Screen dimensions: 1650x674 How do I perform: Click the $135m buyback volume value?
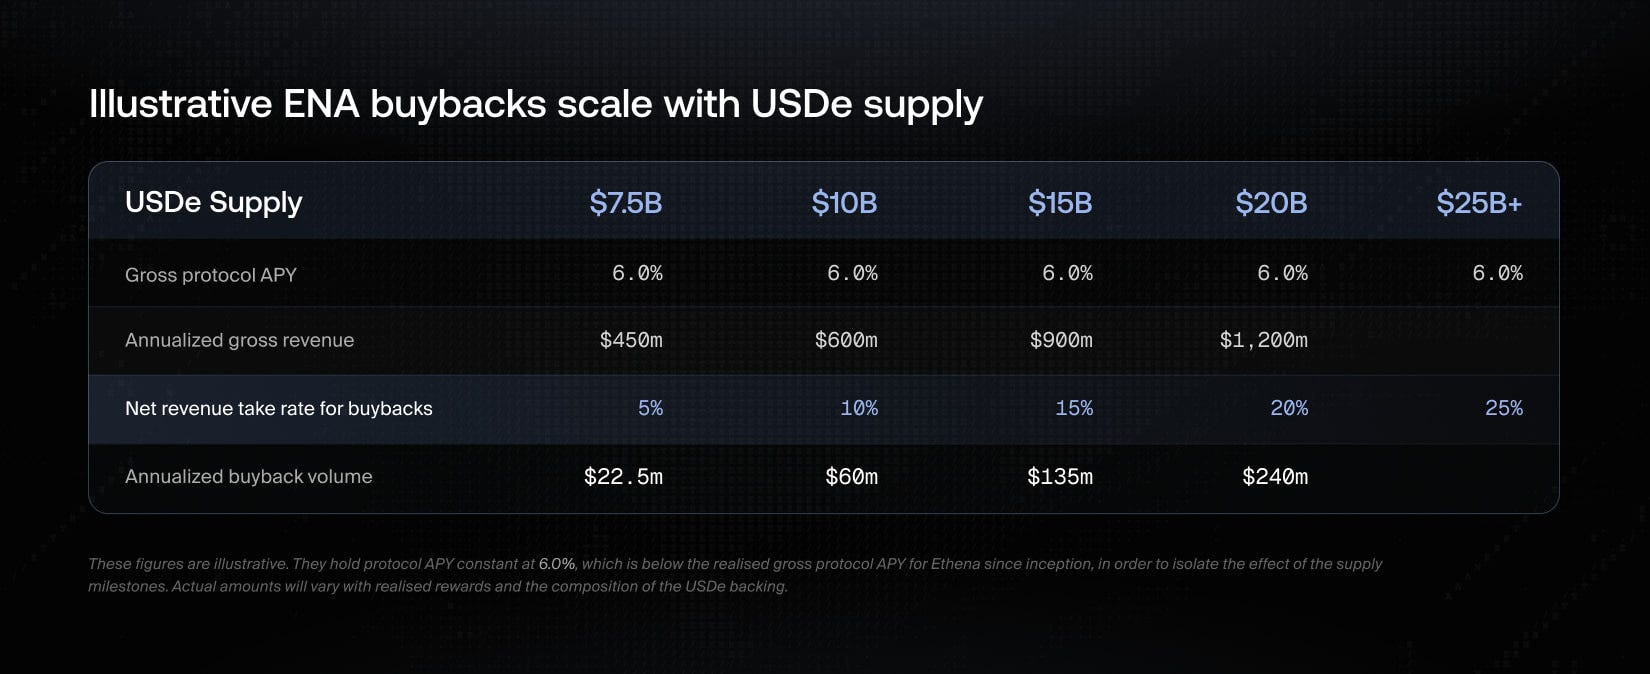point(1060,477)
